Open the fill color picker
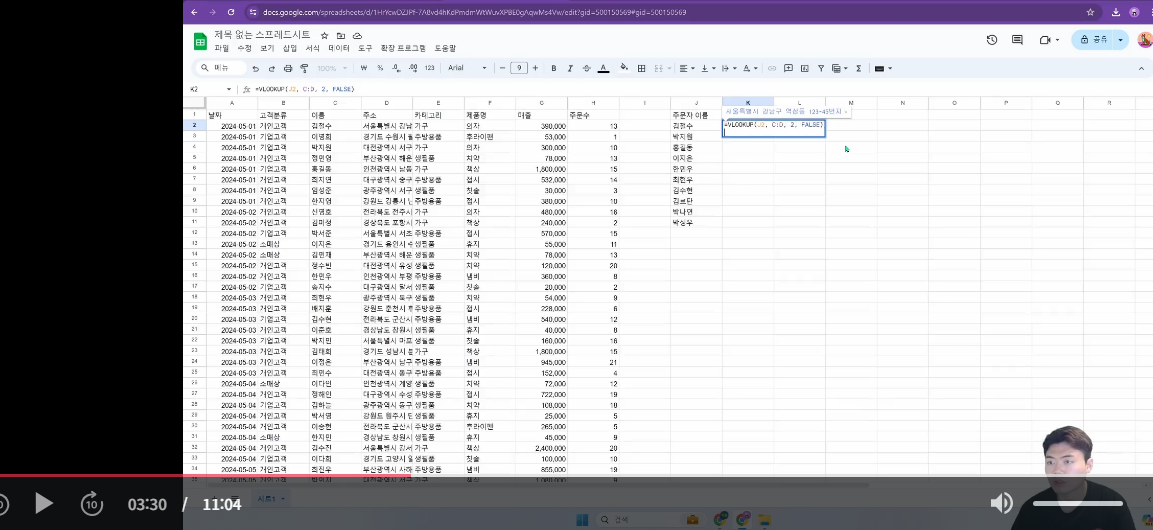Screen dimensions: 1153x530 624,68
